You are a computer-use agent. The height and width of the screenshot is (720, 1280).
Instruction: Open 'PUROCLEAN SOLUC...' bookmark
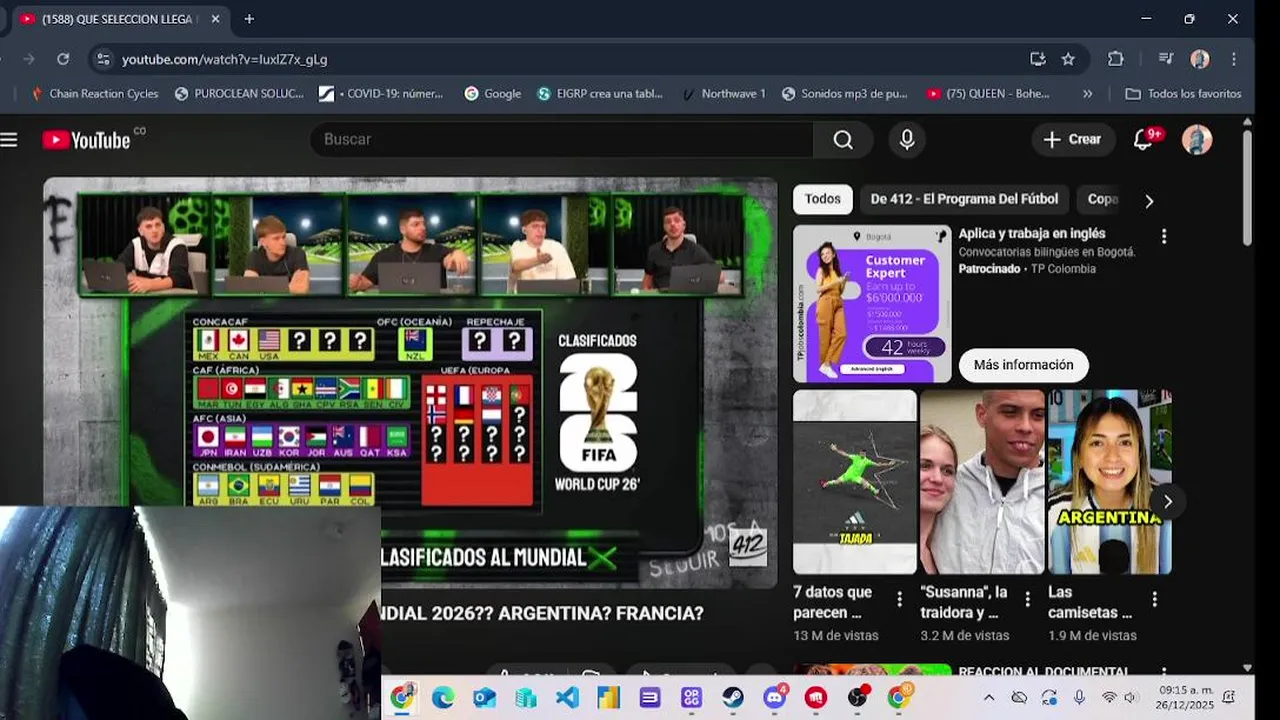[x=239, y=94]
